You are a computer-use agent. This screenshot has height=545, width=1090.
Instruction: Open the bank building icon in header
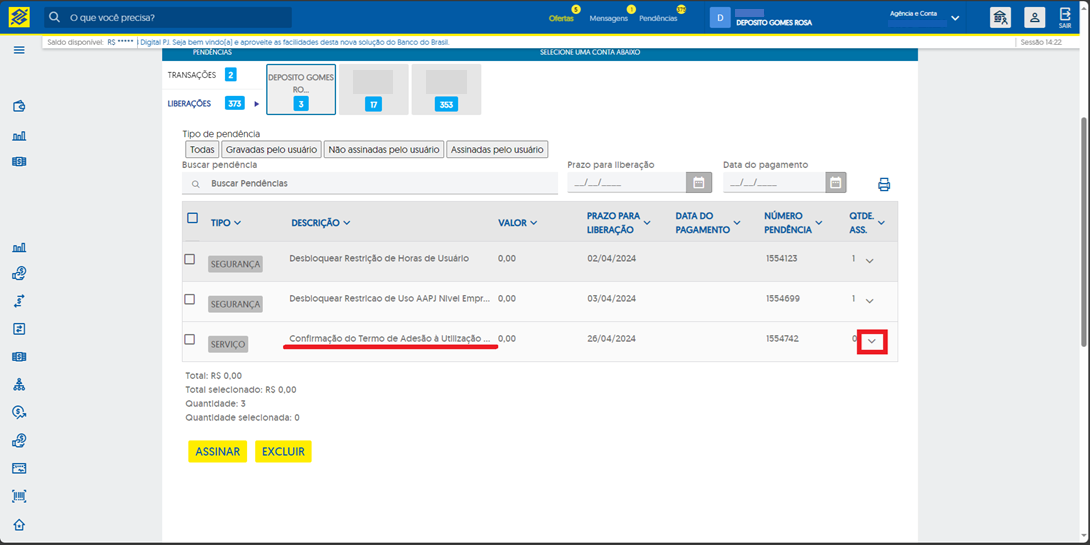point(1000,17)
